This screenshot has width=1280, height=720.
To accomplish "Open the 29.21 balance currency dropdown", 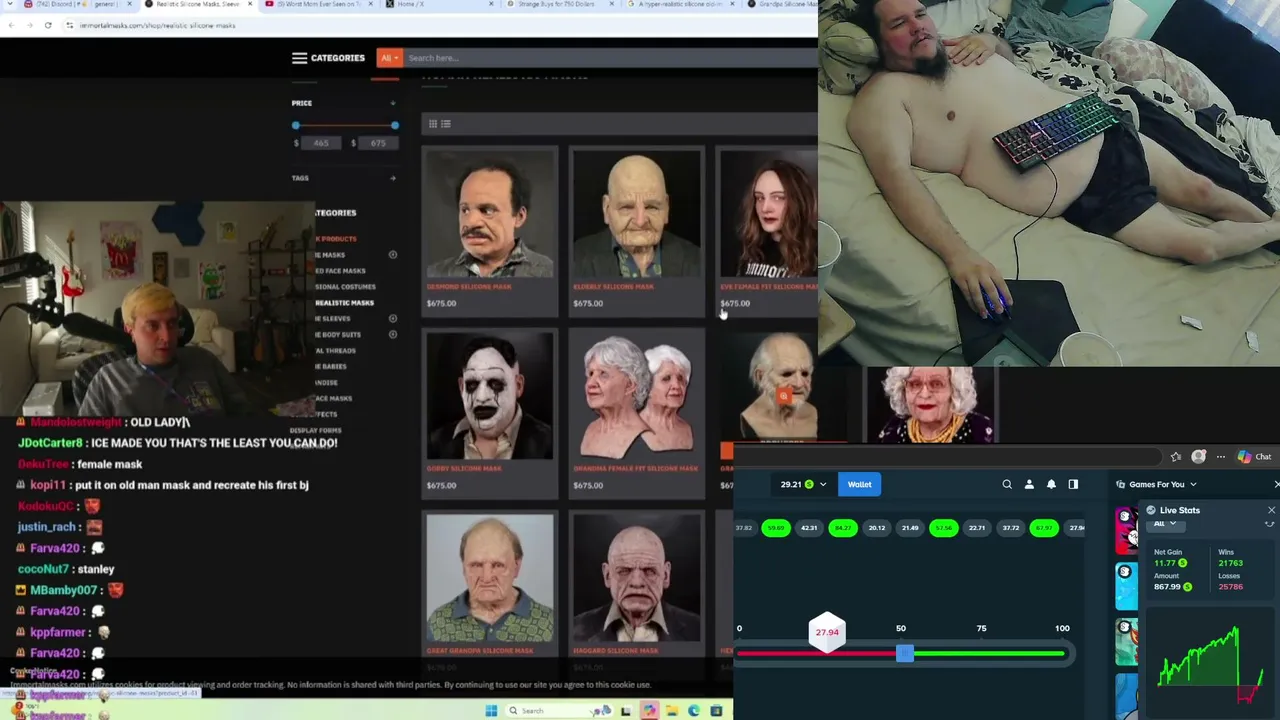I will 823,484.
